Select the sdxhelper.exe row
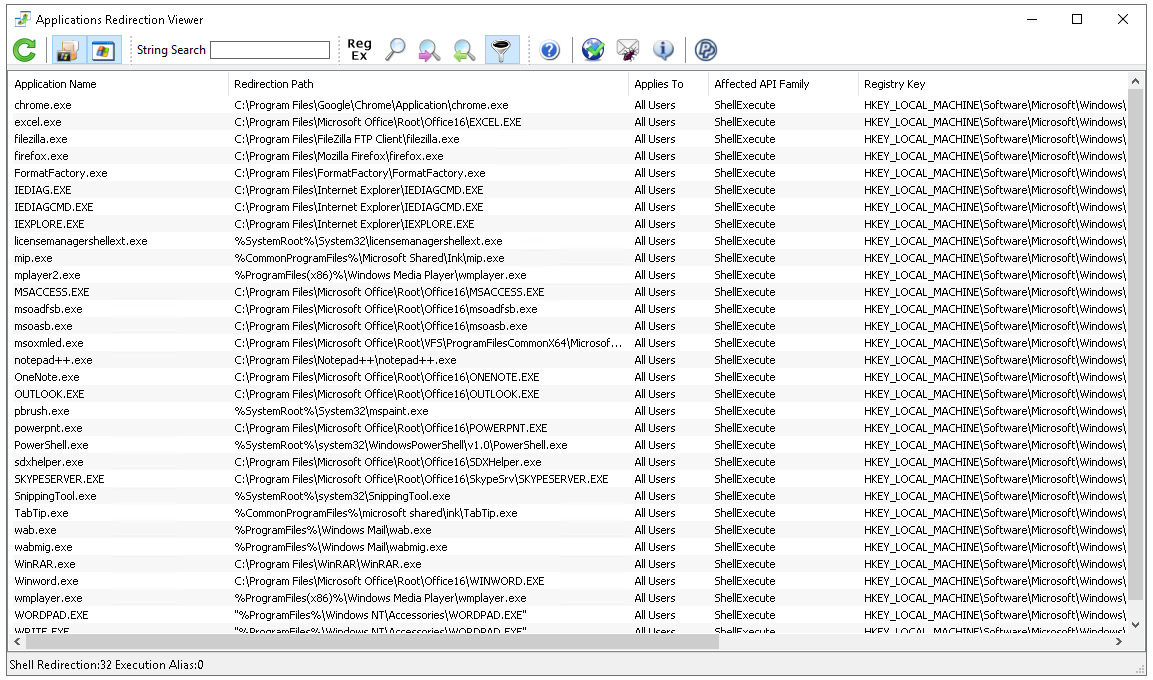 (x=567, y=462)
